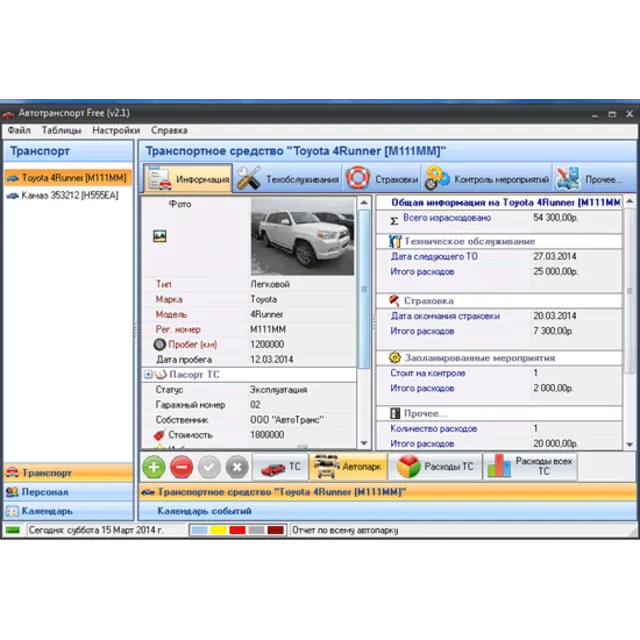Click the bar chart icon on Расходы всех ТС
Image resolution: width=640 pixels, height=640 pixels.
pyautogui.click(x=499, y=466)
